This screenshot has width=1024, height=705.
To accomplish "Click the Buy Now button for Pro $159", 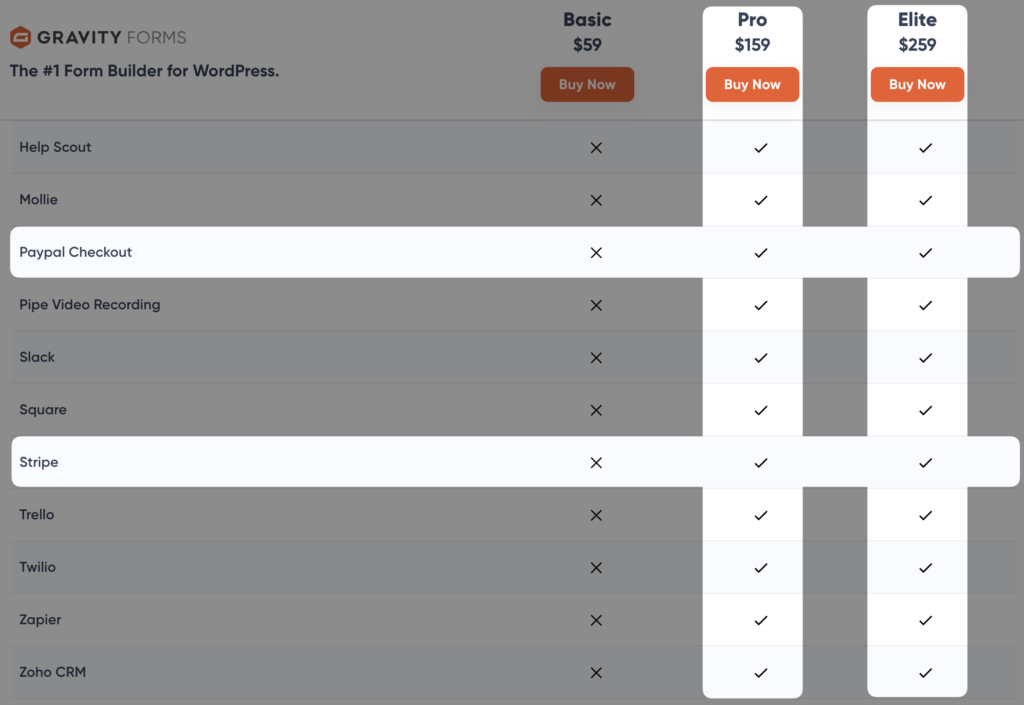I will pyautogui.click(x=752, y=84).
